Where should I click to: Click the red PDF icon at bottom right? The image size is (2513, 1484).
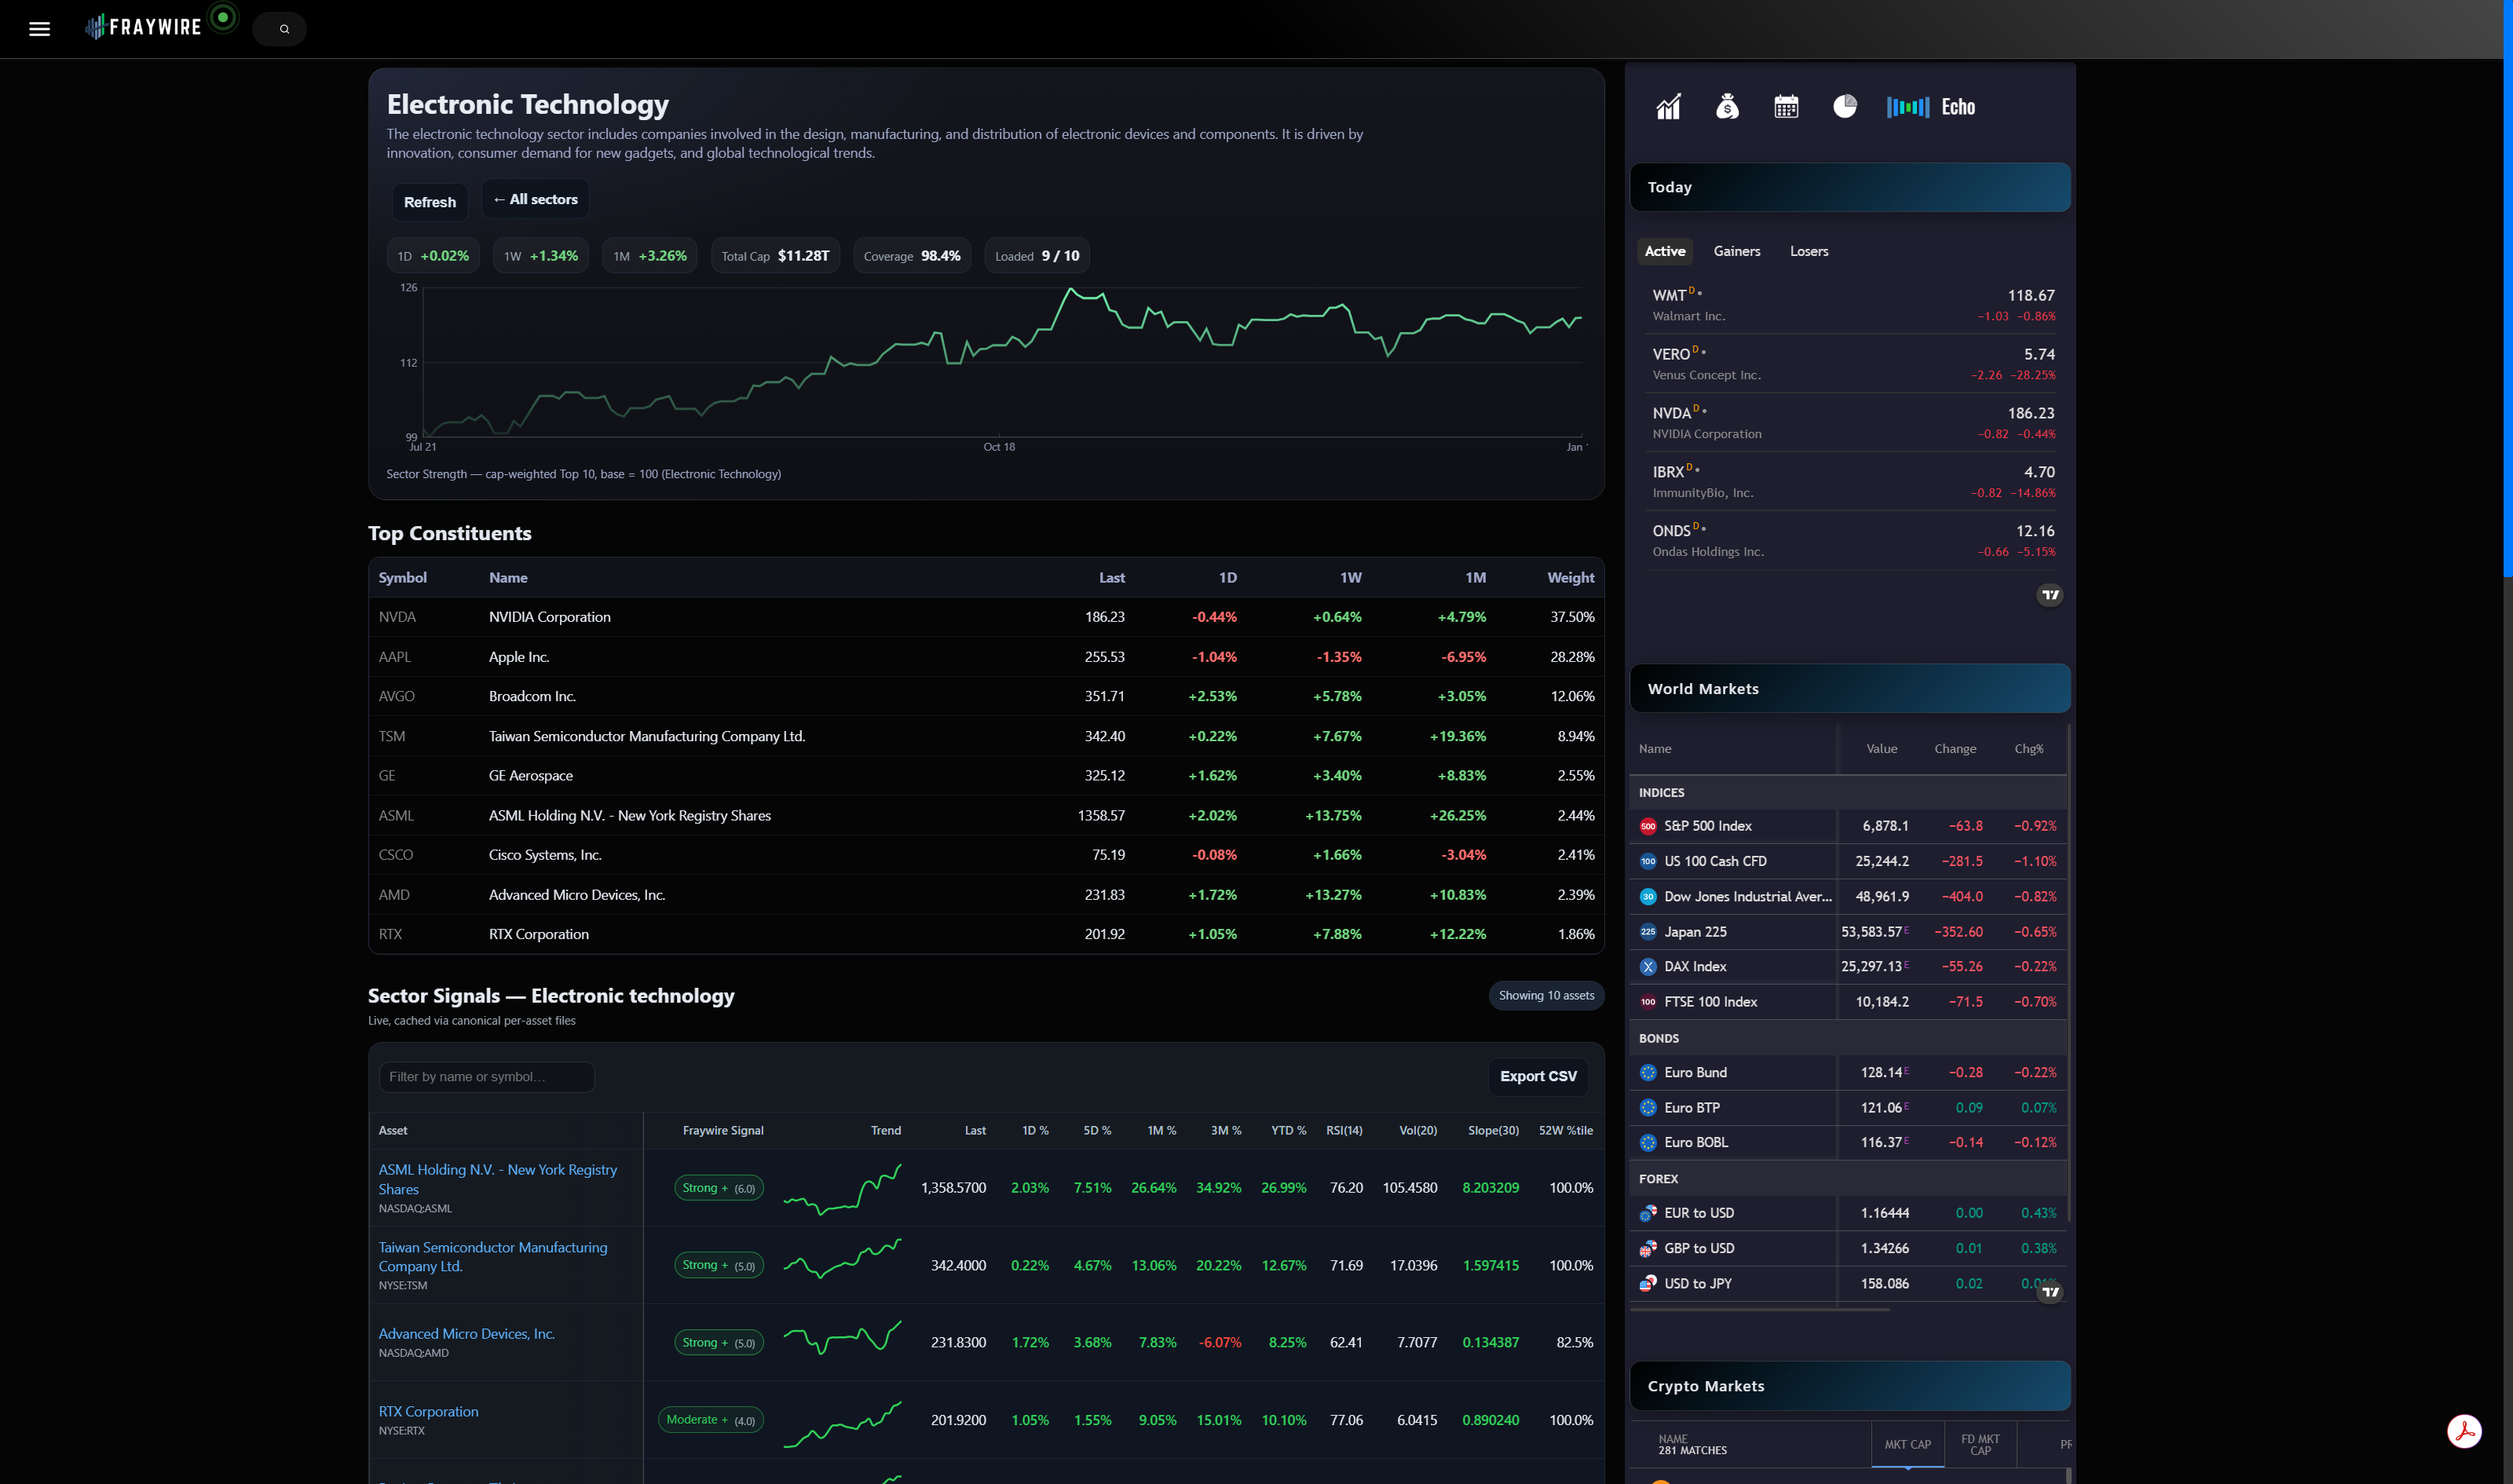click(x=2467, y=1431)
